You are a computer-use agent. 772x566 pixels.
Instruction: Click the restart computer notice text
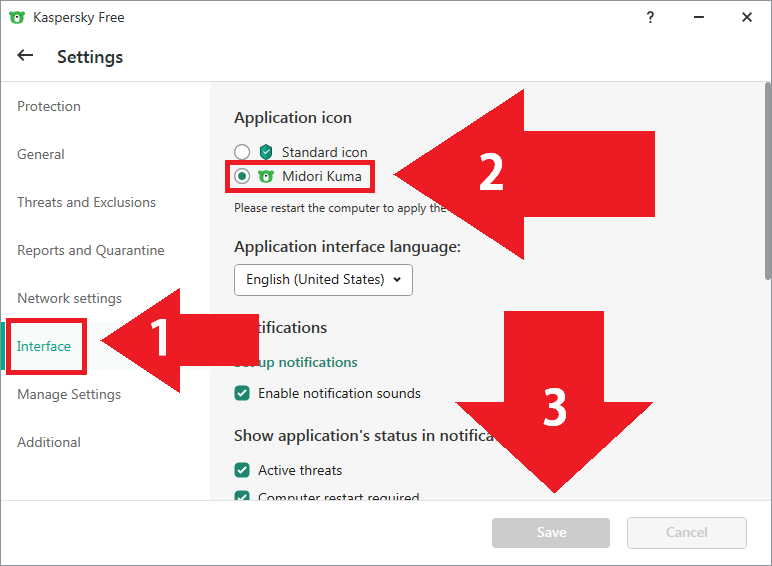tap(340, 208)
